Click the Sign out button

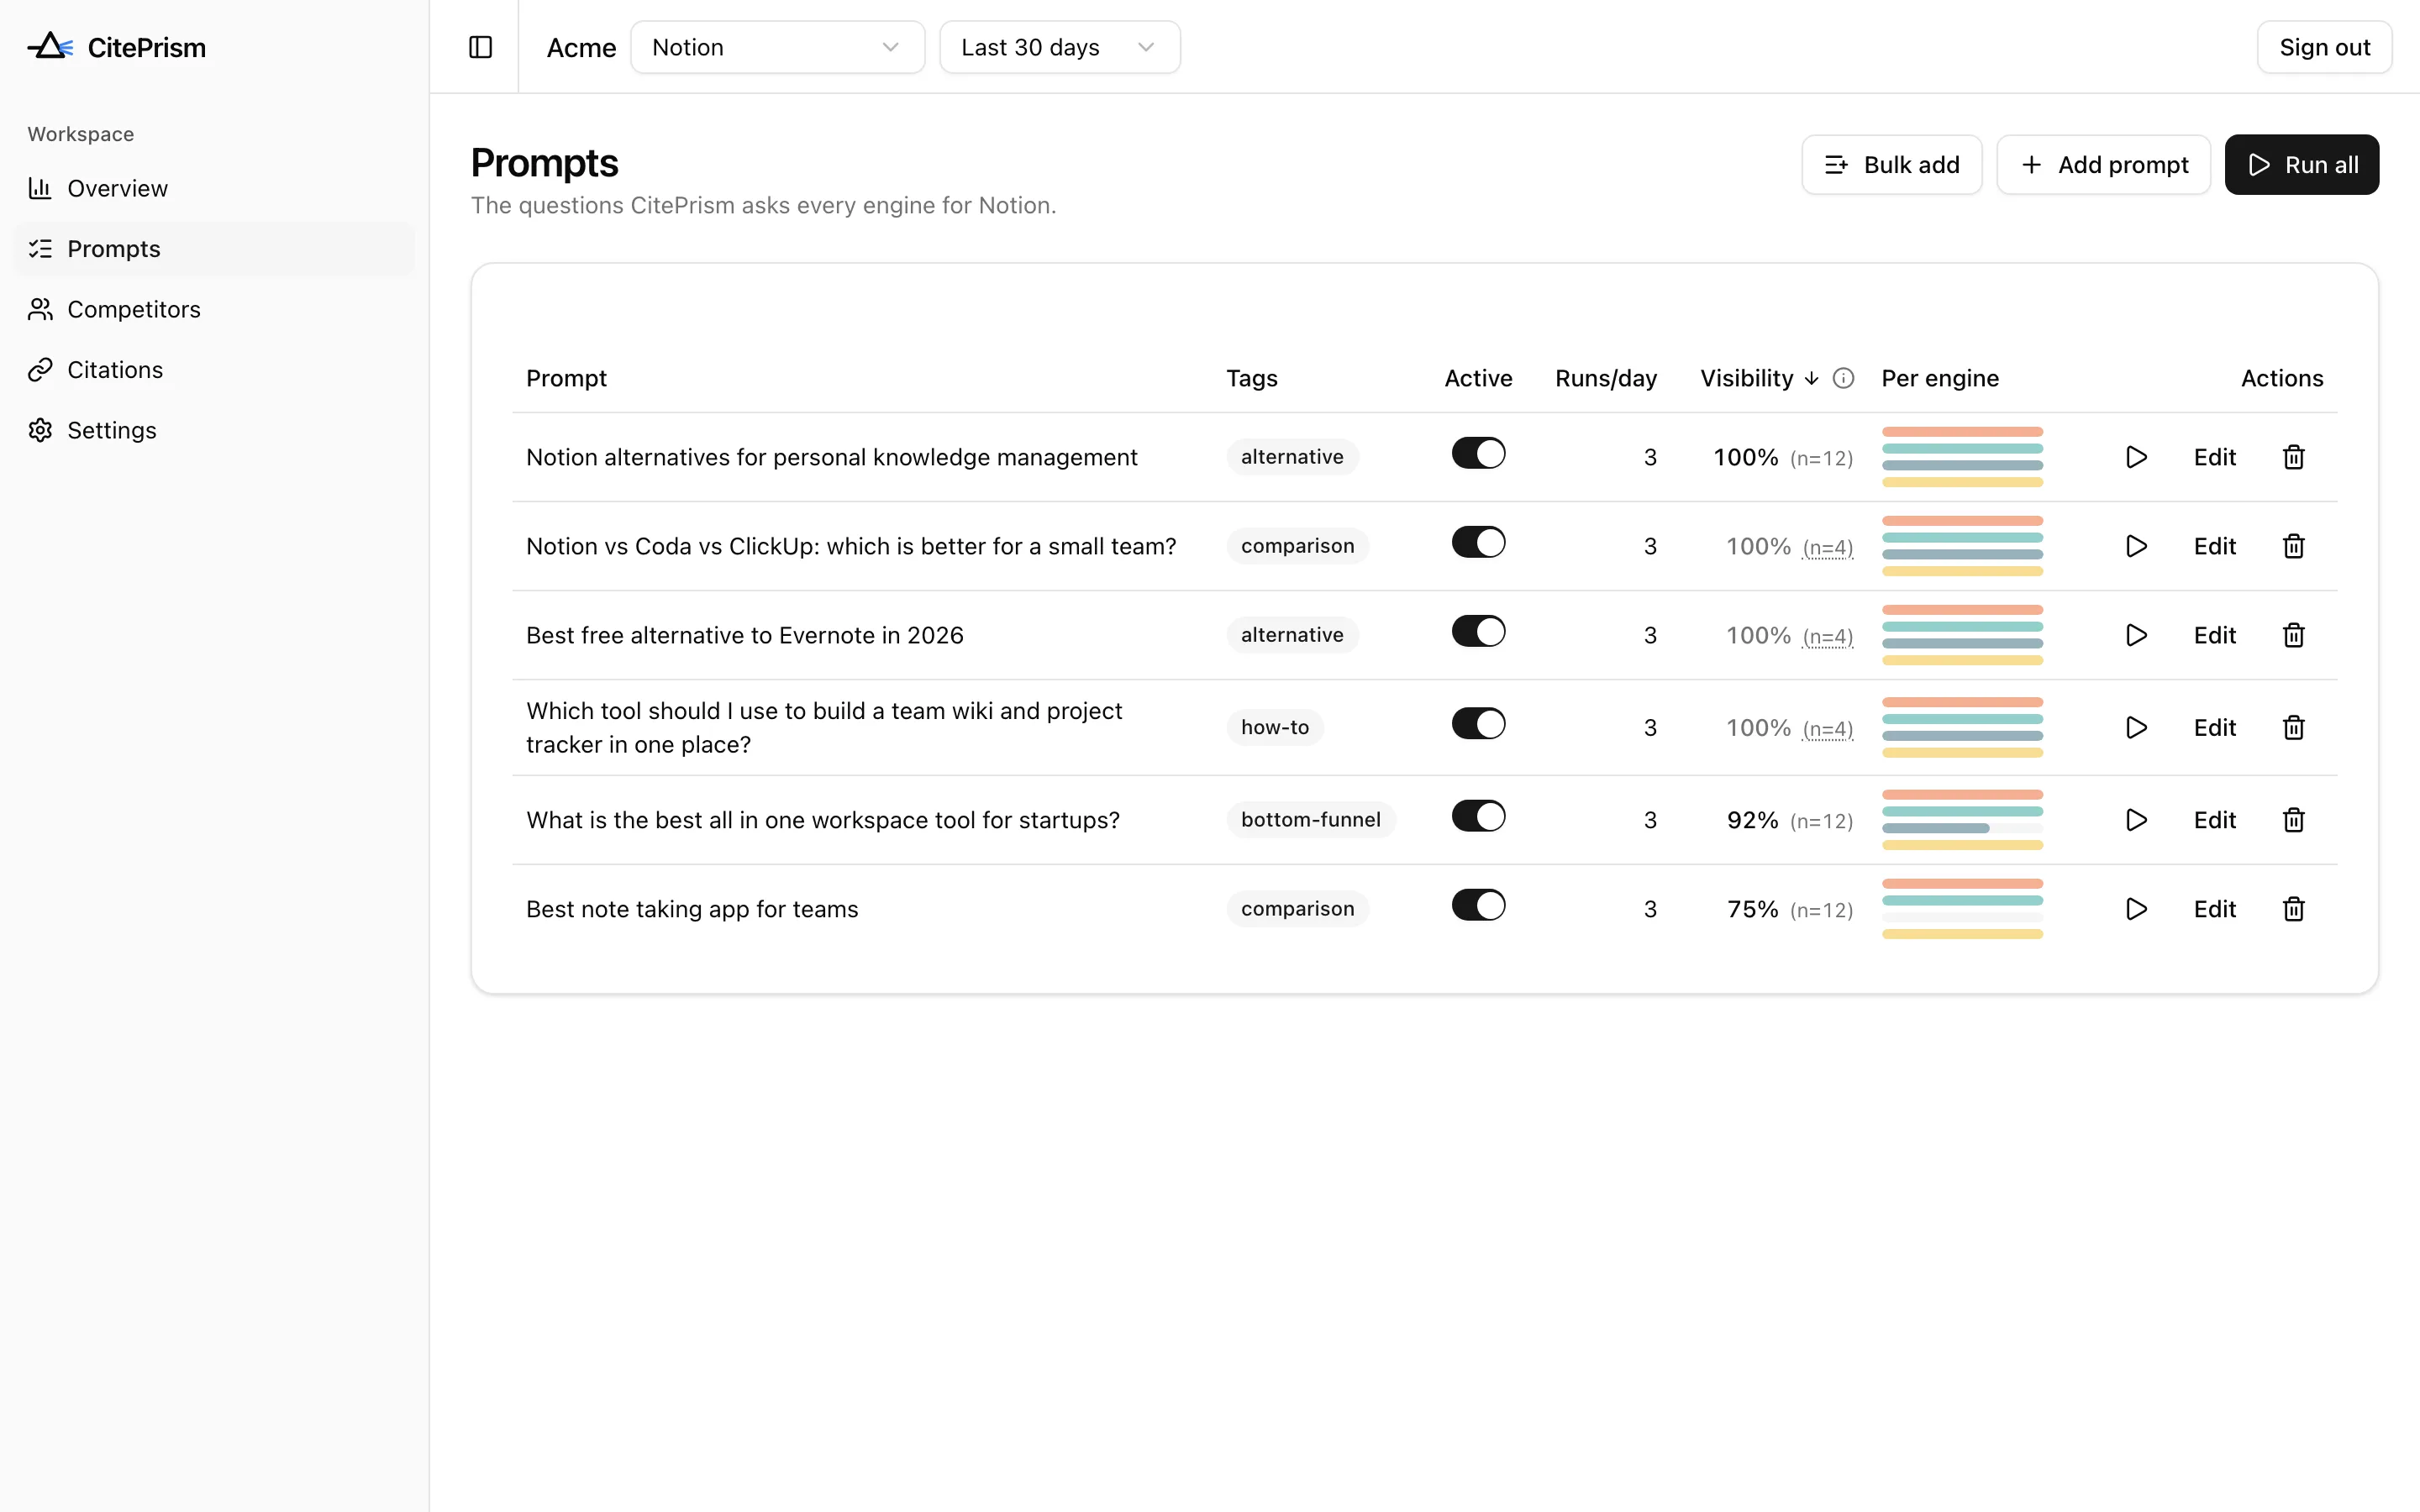click(x=2324, y=47)
